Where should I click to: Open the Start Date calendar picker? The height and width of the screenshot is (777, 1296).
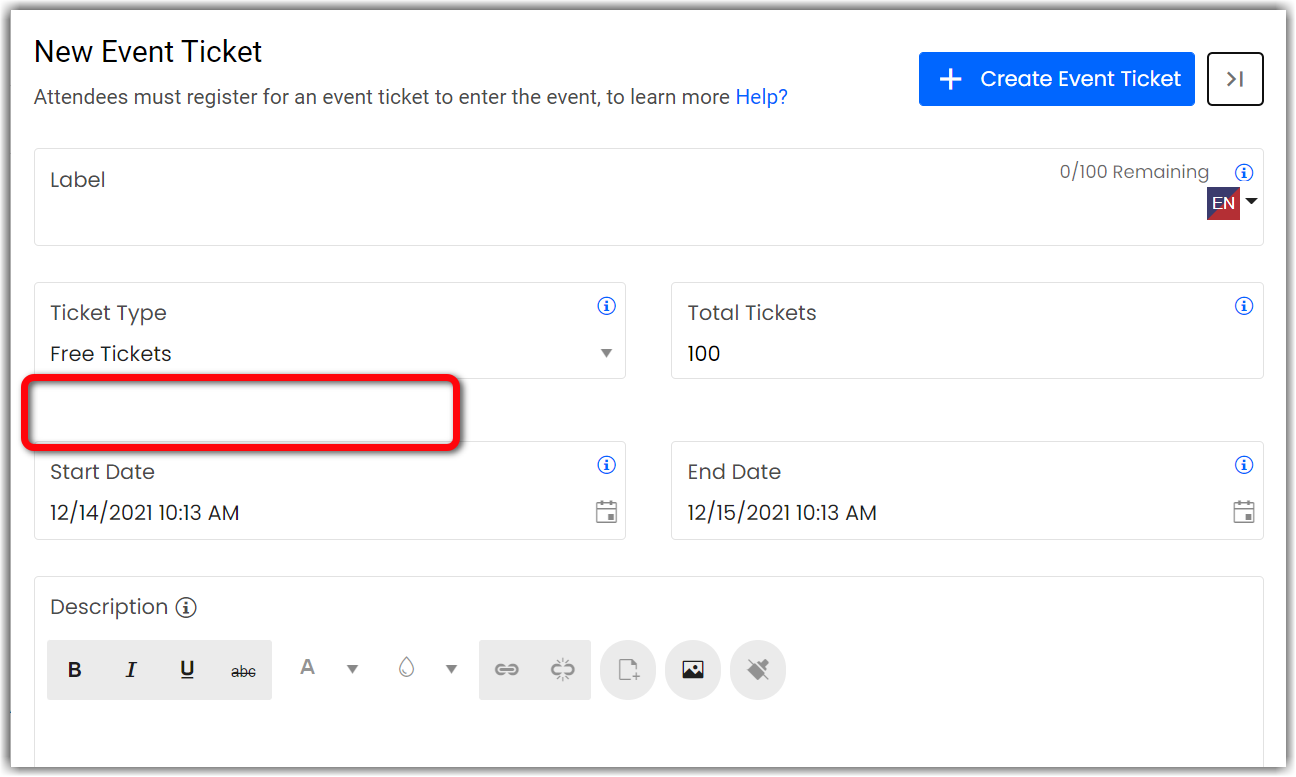pyautogui.click(x=606, y=512)
